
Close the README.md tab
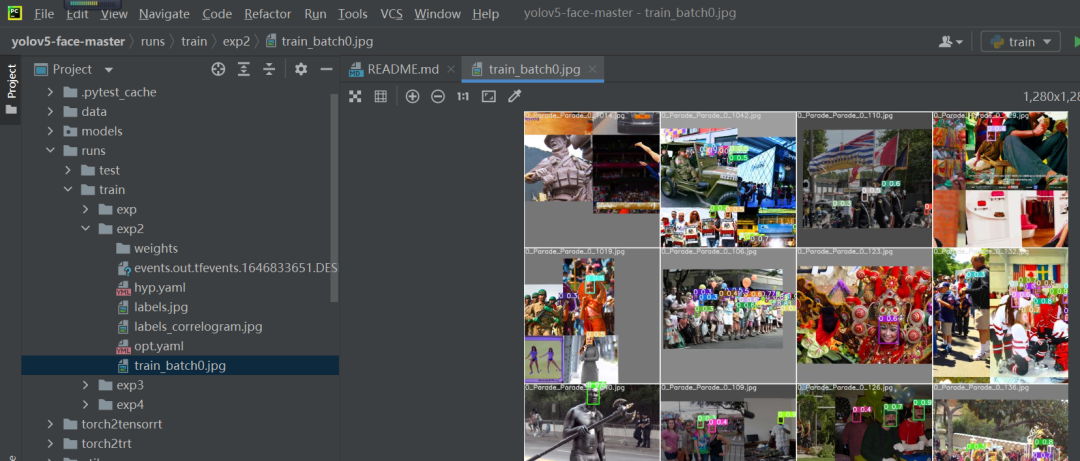click(x=451, y=70)
